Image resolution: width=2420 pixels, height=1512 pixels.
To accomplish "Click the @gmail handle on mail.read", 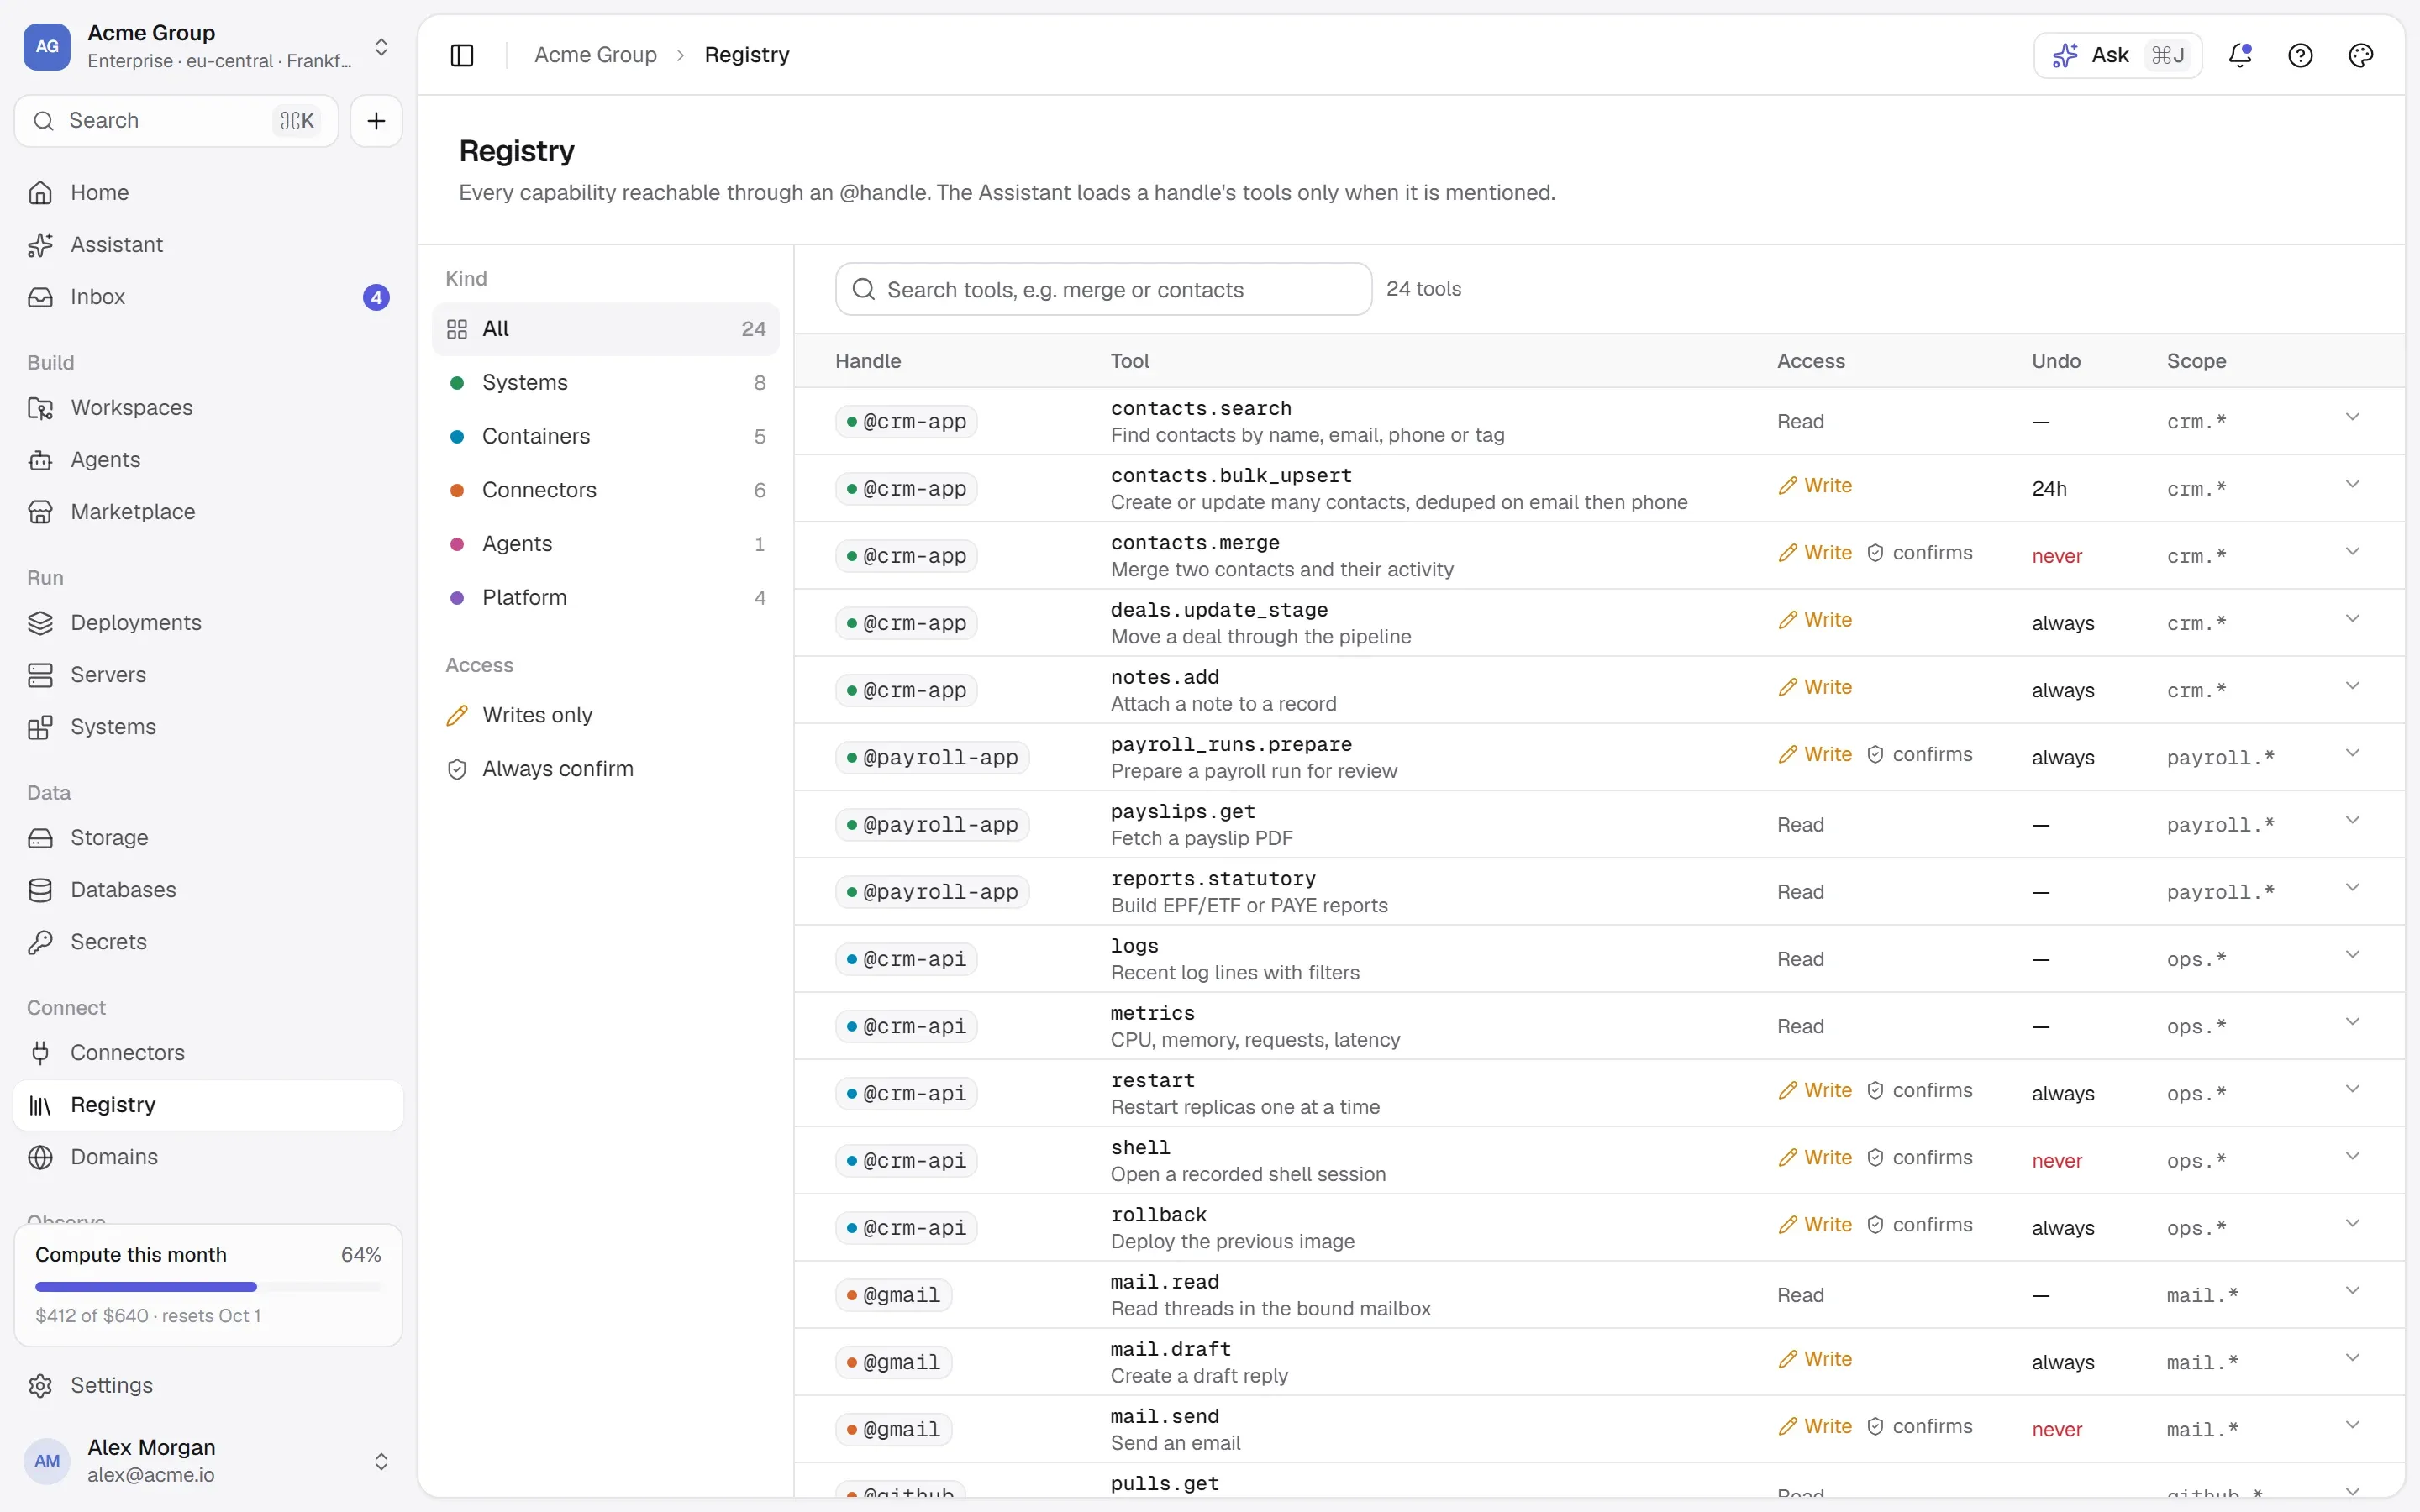I will point(893,1295).
